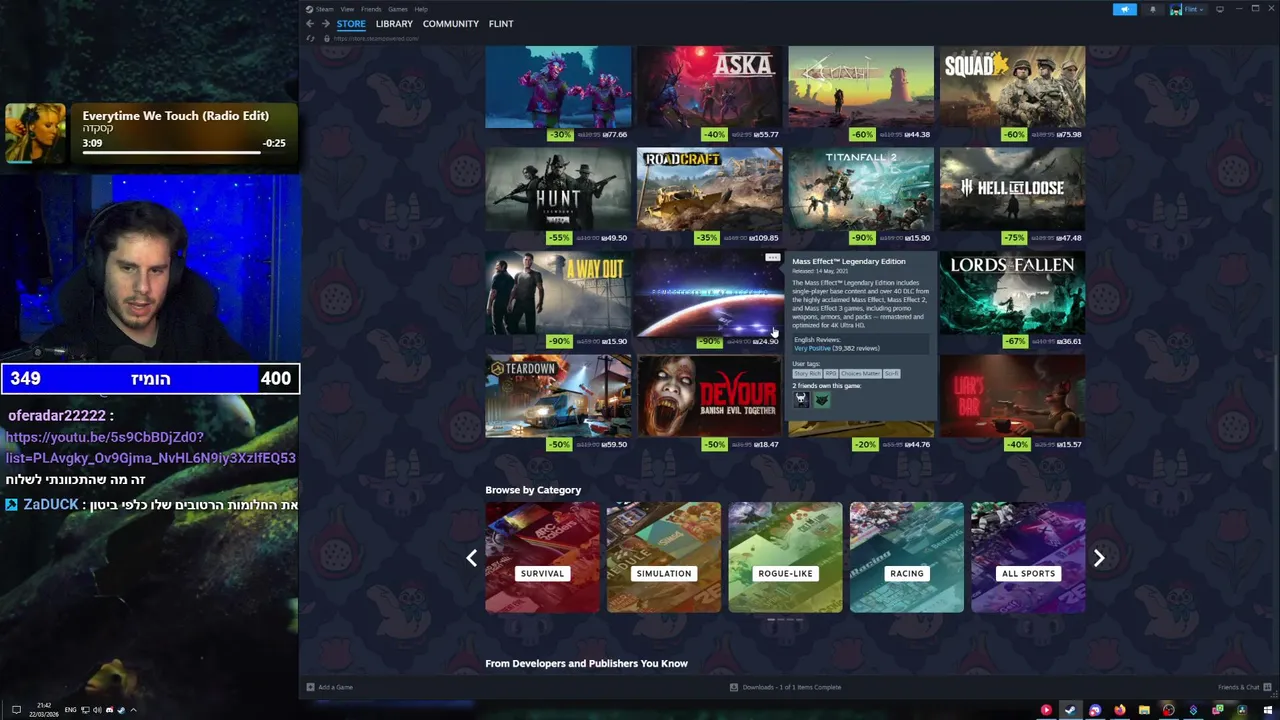Click the Sci-fi tag
Image resolution: width=1280 pixels, height=720 pixels.
click(892, 373)
